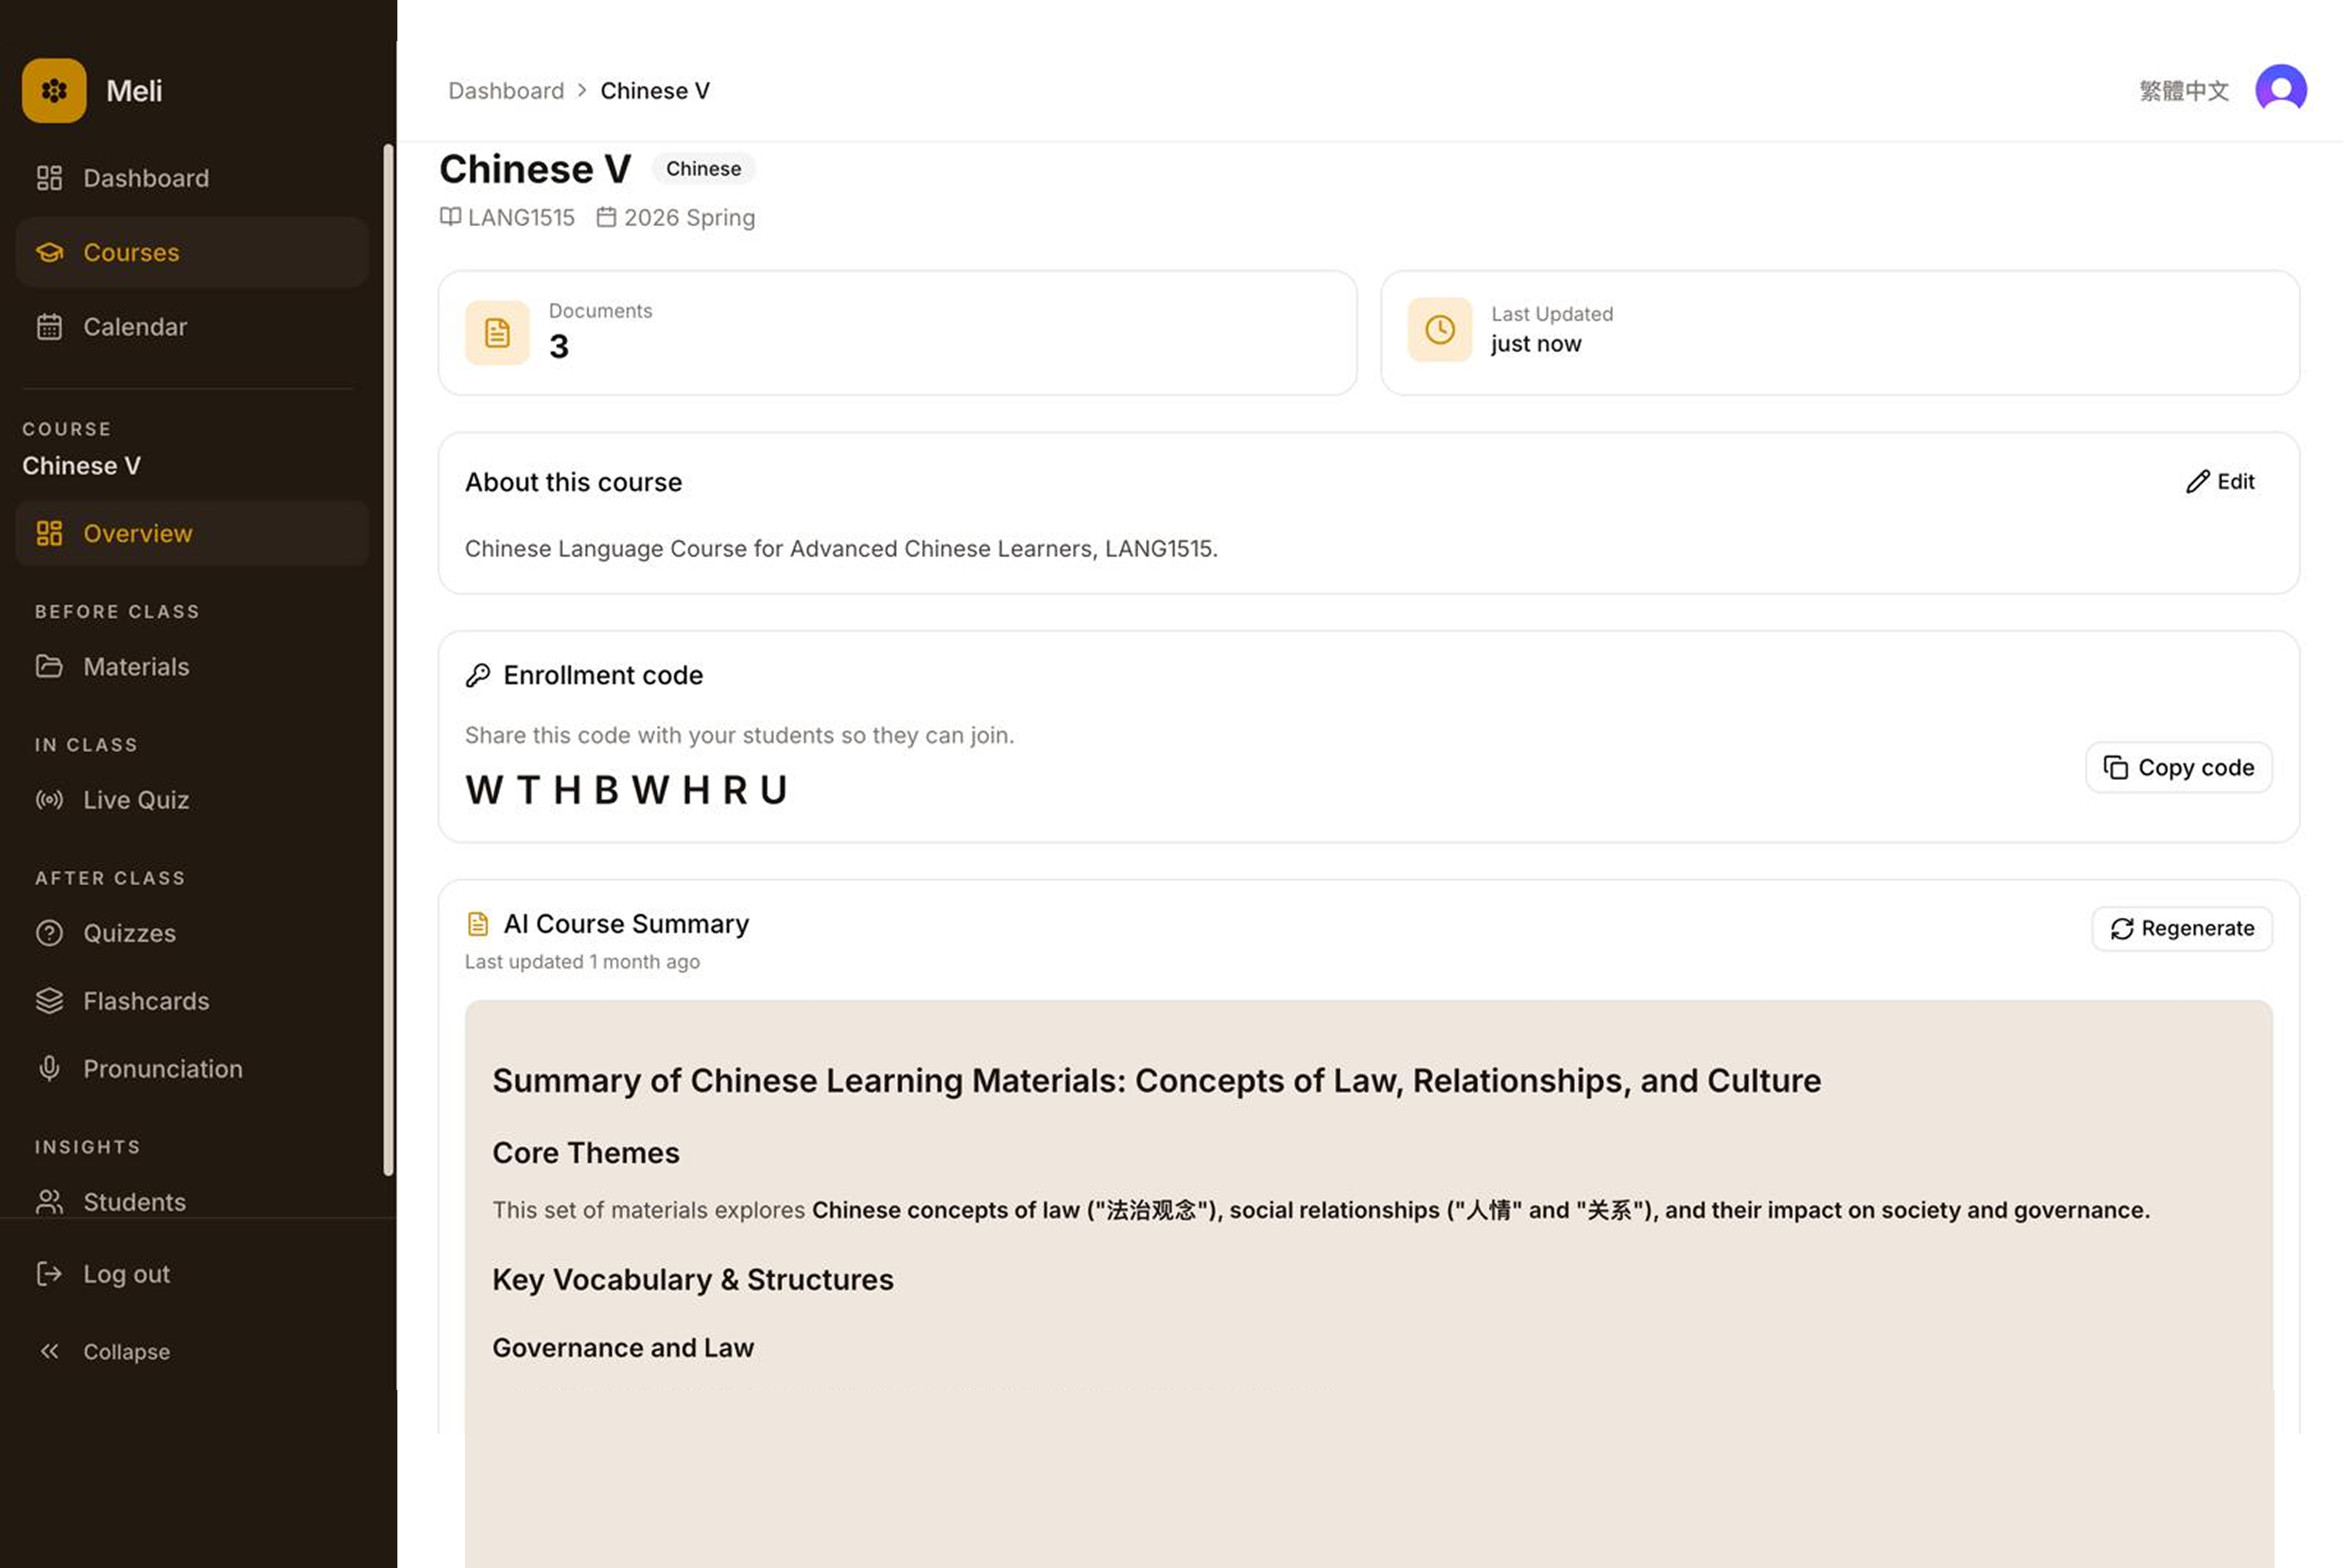Open the user profile avatar
Viewport: 2349px width, 1568px height.
[2280, 91]
